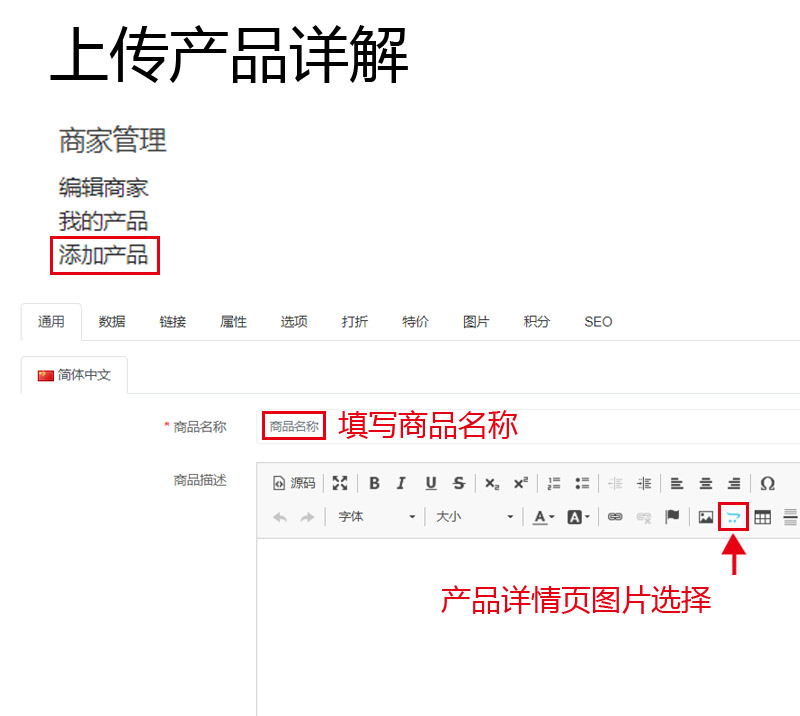The width and height of the screenshot is (800, 716).
Task: Switch to the SEO tab
Action: click(x=597, y=321)
